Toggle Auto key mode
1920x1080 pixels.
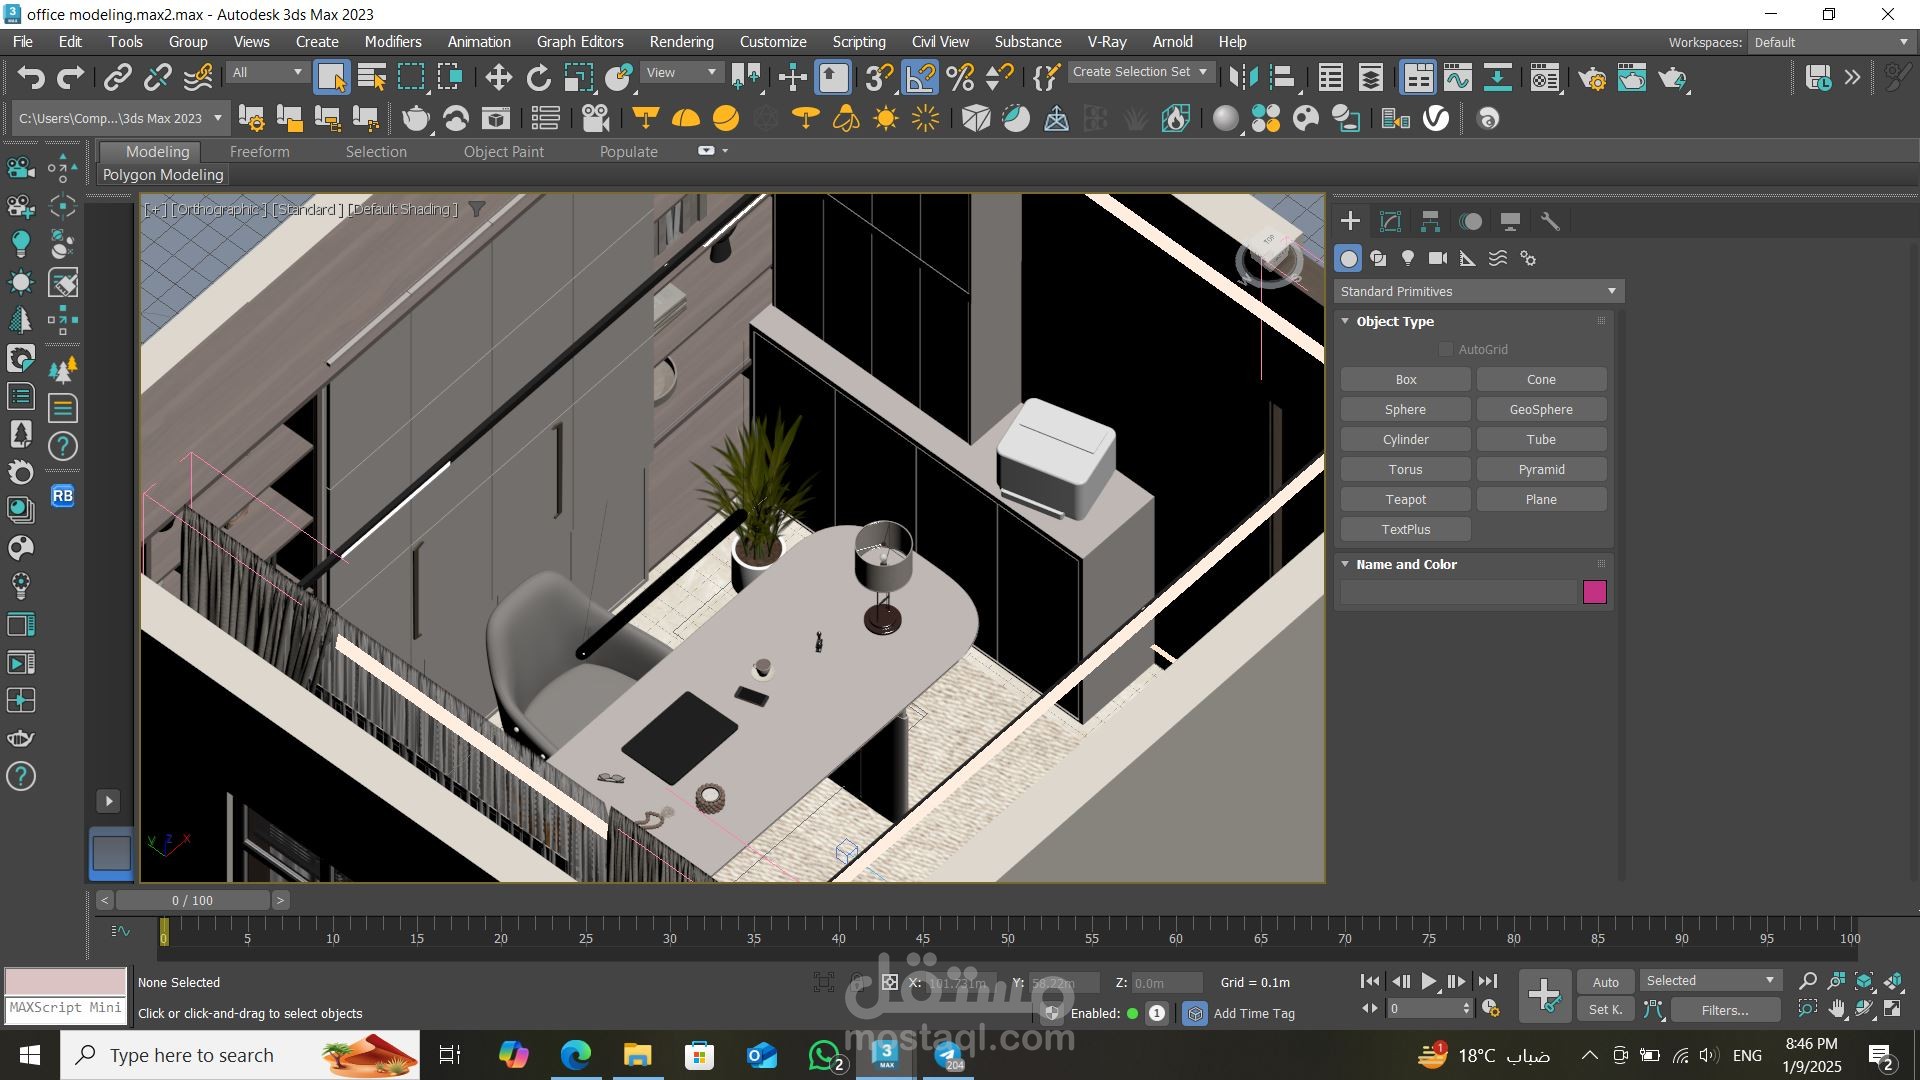(x=1605, y=982)
